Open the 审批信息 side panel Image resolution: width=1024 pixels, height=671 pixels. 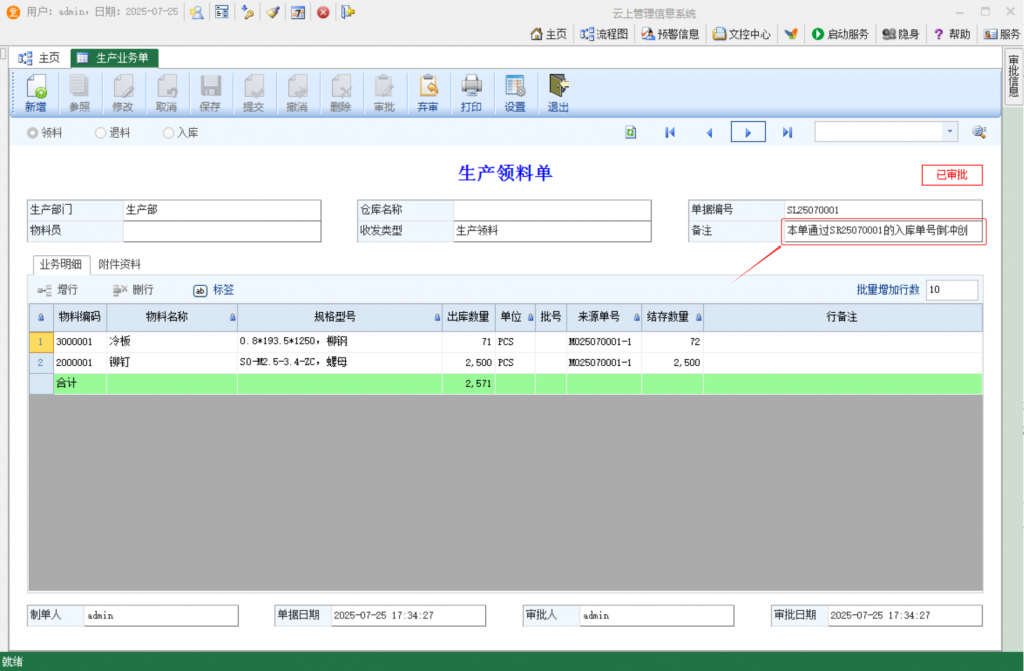coord(1014,76)
